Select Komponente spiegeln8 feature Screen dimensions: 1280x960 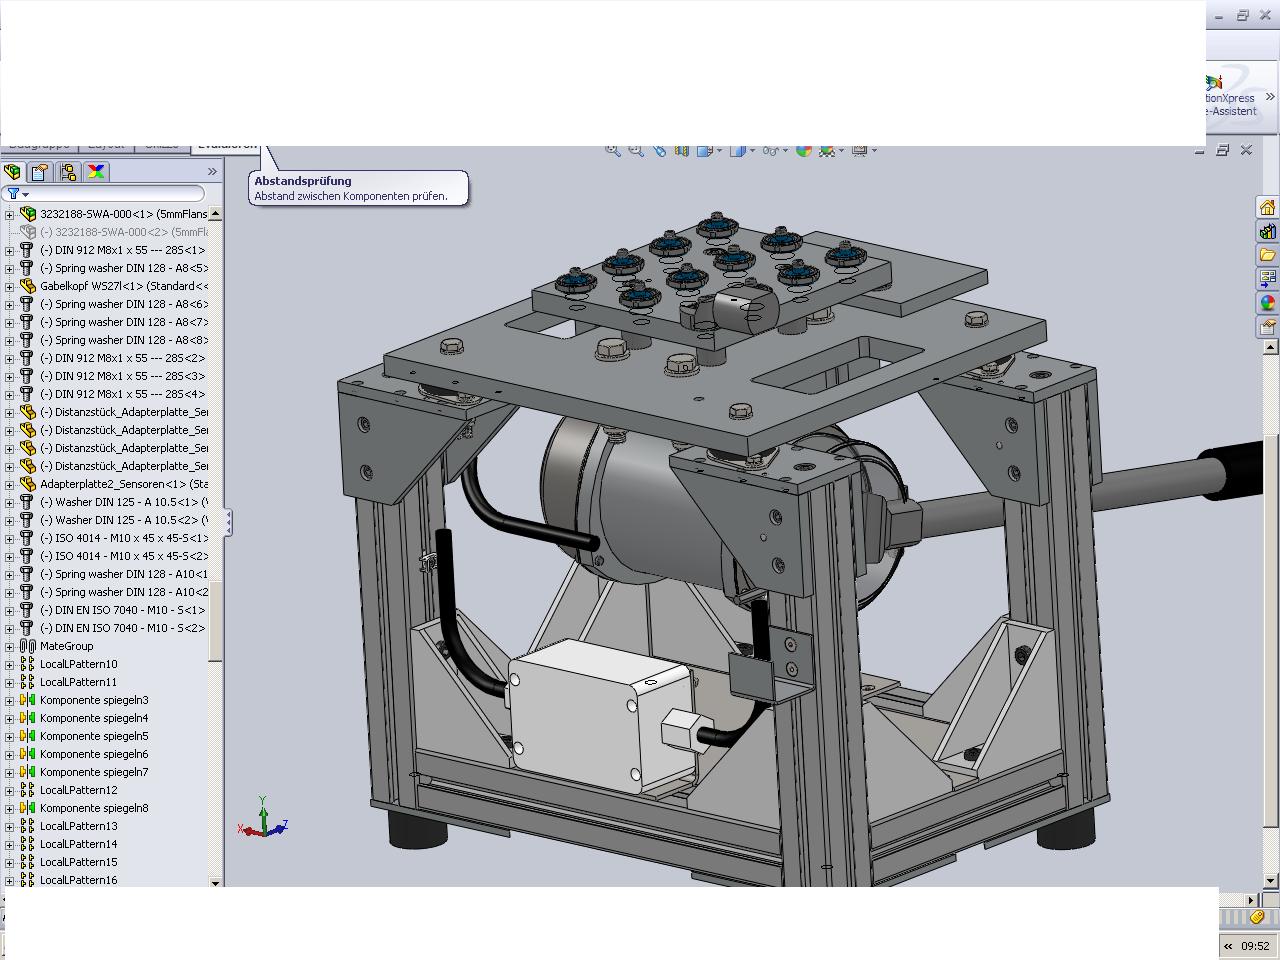click(94, 808)
